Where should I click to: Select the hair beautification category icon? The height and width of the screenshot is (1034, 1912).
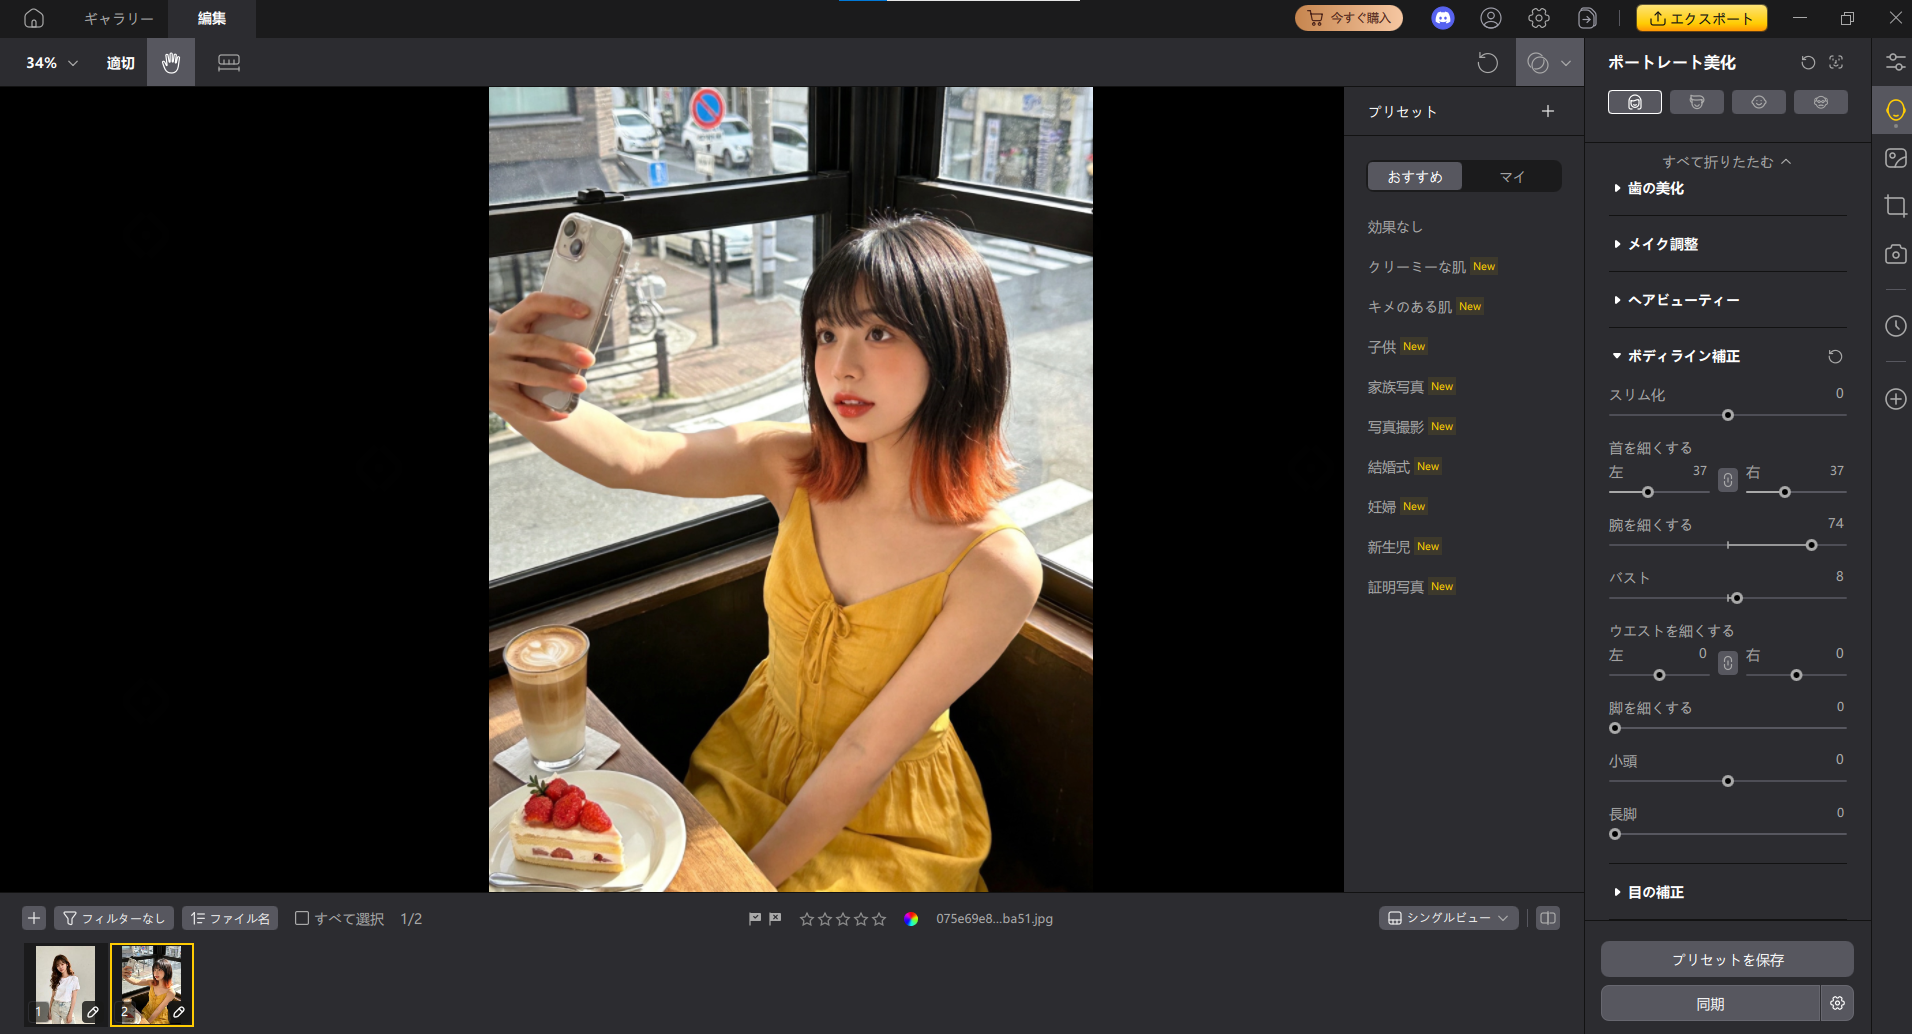pyautogui.click(x=1696, y=101)
